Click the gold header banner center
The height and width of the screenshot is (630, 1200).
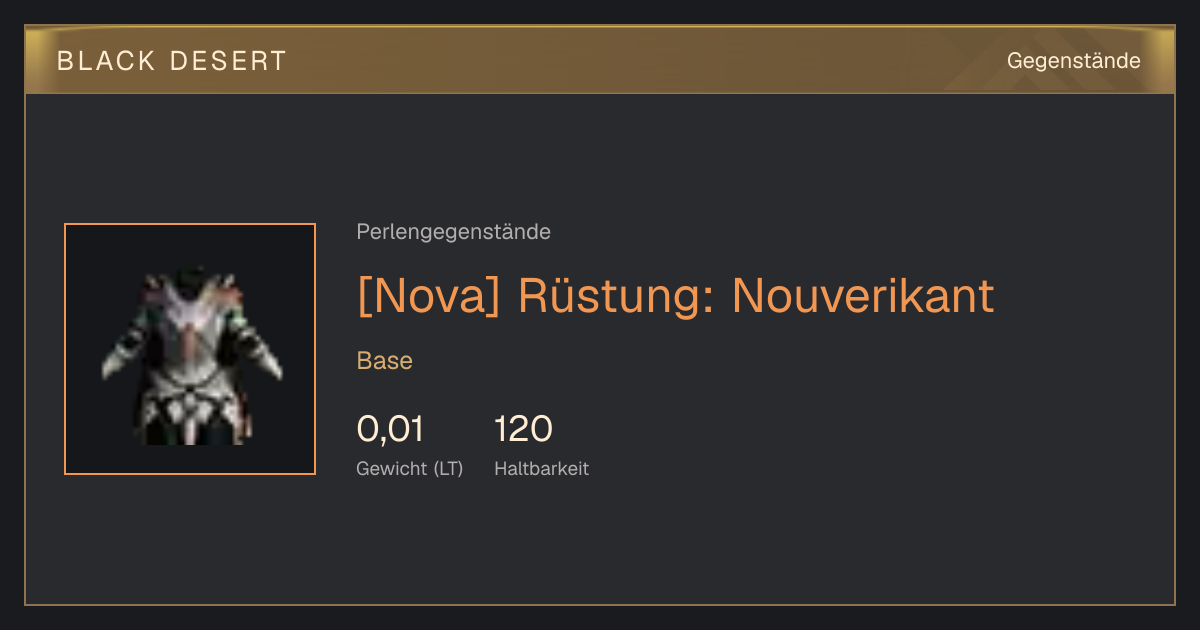point(600,60)
